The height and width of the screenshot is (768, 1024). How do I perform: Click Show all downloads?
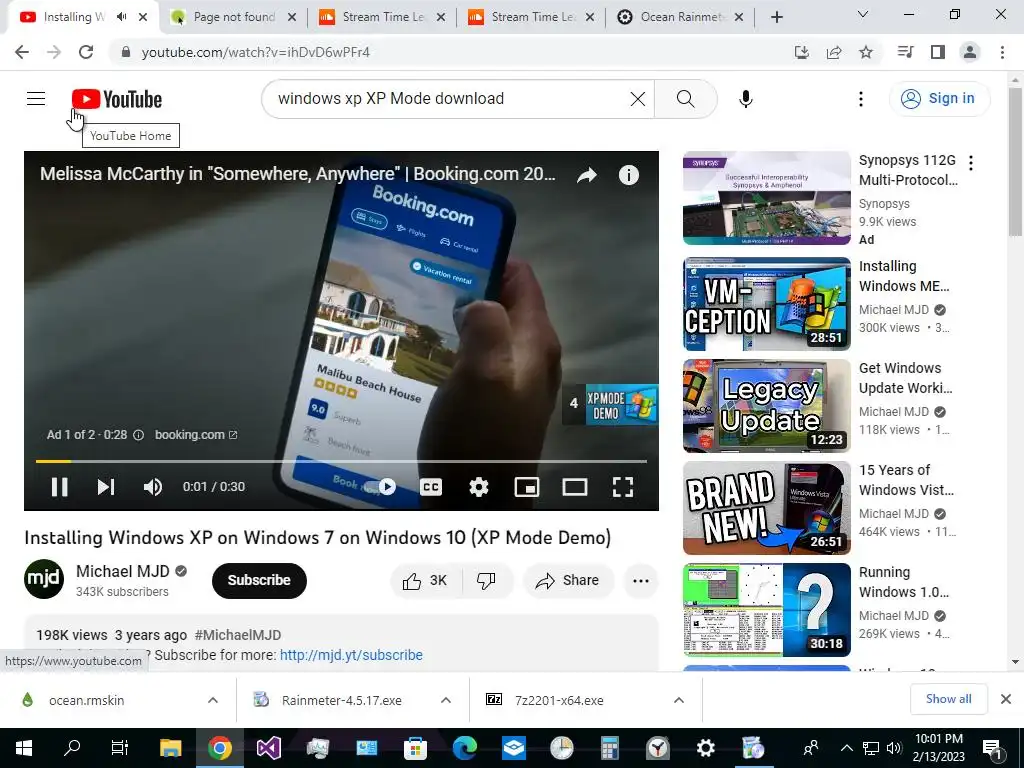[948, 699]
